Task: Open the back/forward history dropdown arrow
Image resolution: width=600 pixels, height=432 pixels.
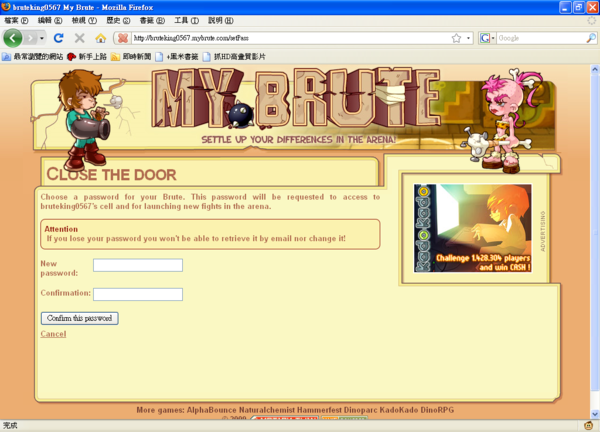Action: point(42,38)
